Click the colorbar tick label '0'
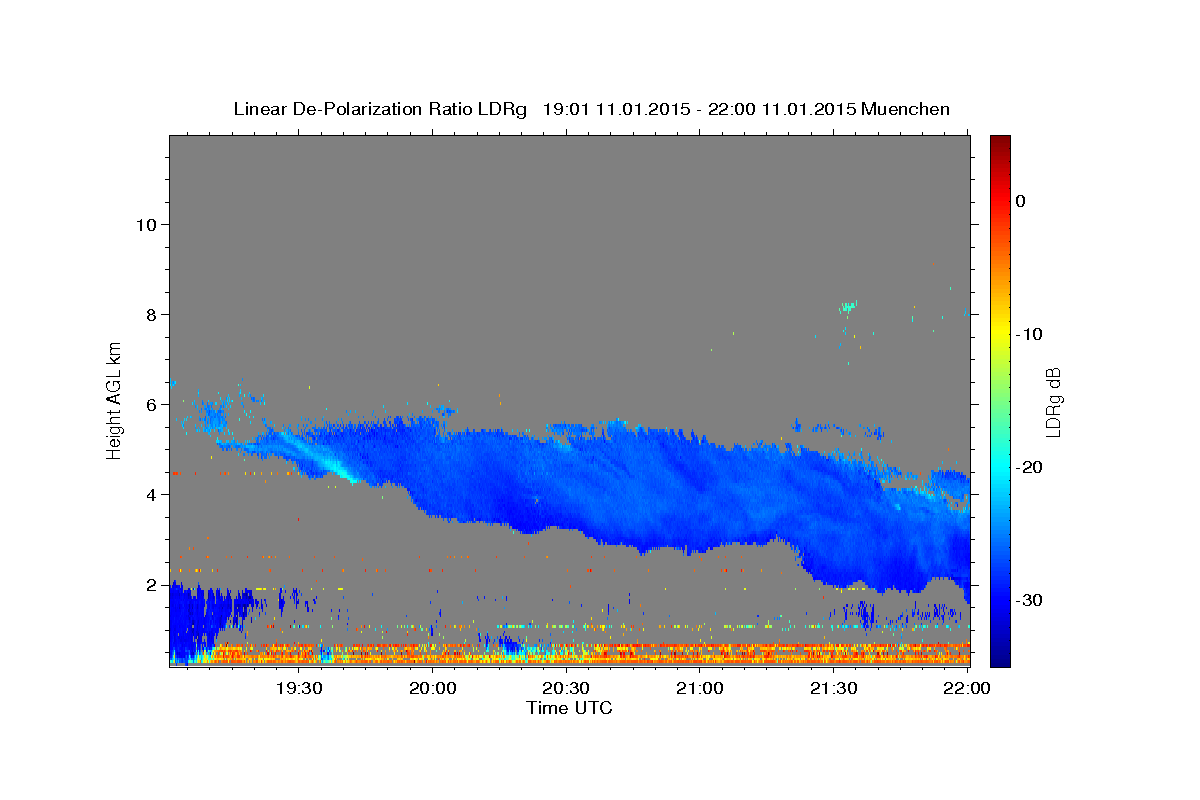 click(x=1021, y=201)
